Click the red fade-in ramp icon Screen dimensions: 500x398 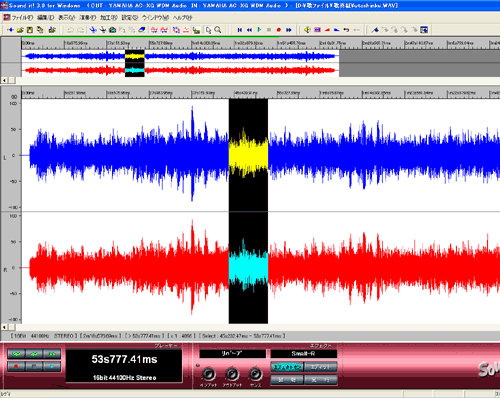click(327, 30)
